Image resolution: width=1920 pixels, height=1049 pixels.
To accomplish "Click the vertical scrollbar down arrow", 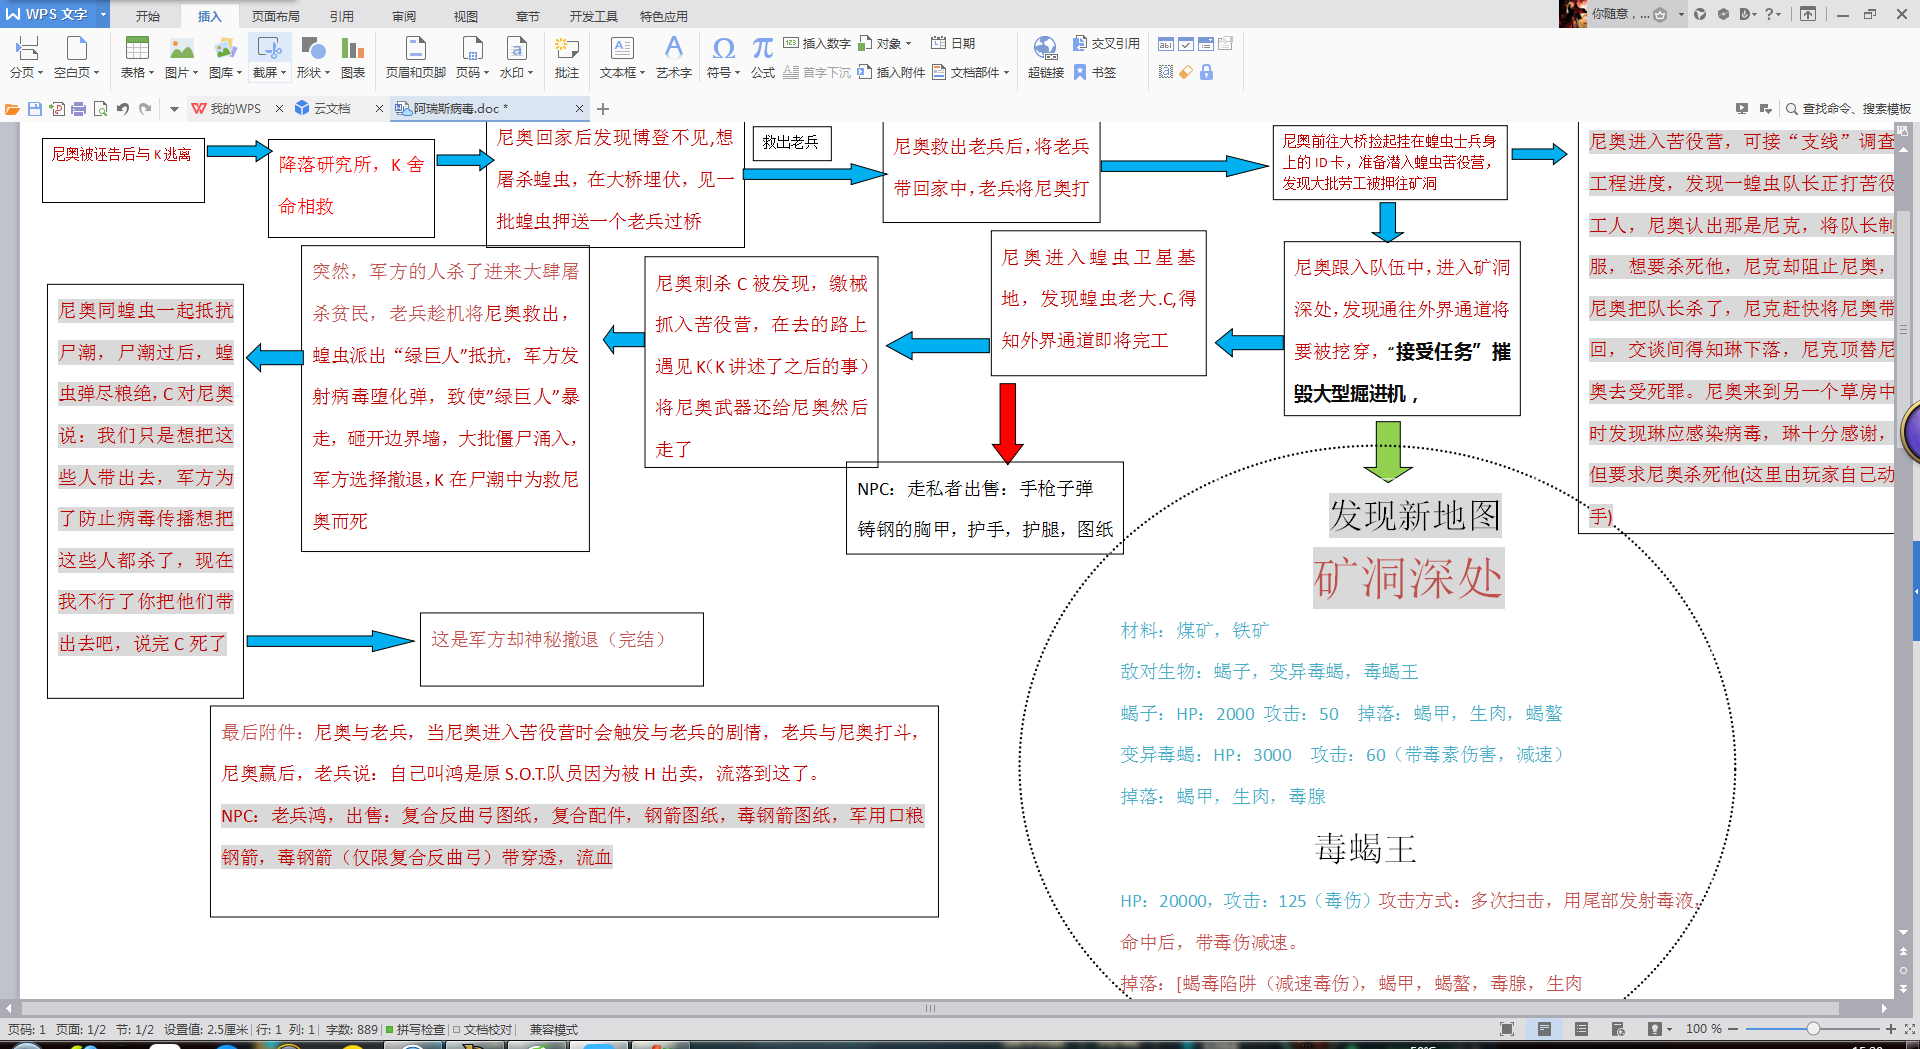I will coord(1903,933).
